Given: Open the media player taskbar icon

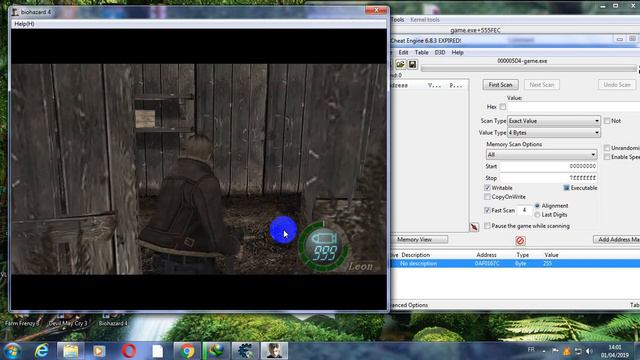Looking at the screenshot, I should (99, 351).
